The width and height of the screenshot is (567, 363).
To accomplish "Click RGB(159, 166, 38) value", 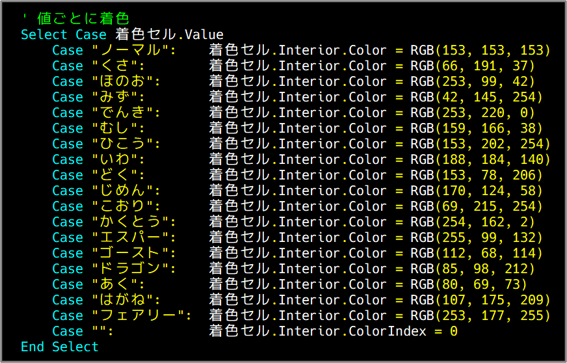I will [x=477, y=128].
